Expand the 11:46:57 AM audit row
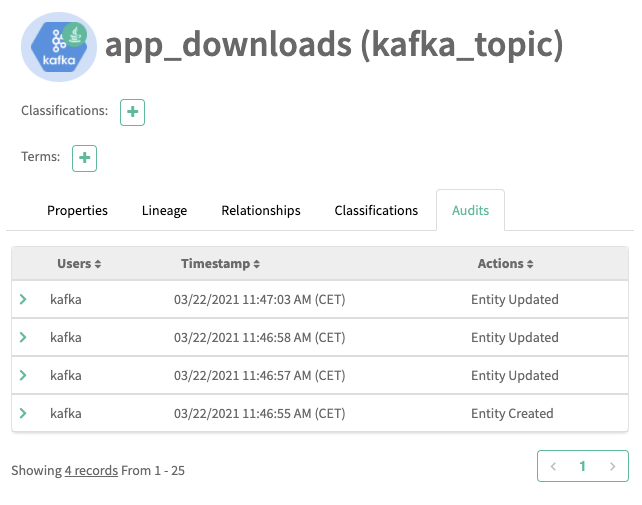The image size is (642, 505). click(x=23, y=375)
